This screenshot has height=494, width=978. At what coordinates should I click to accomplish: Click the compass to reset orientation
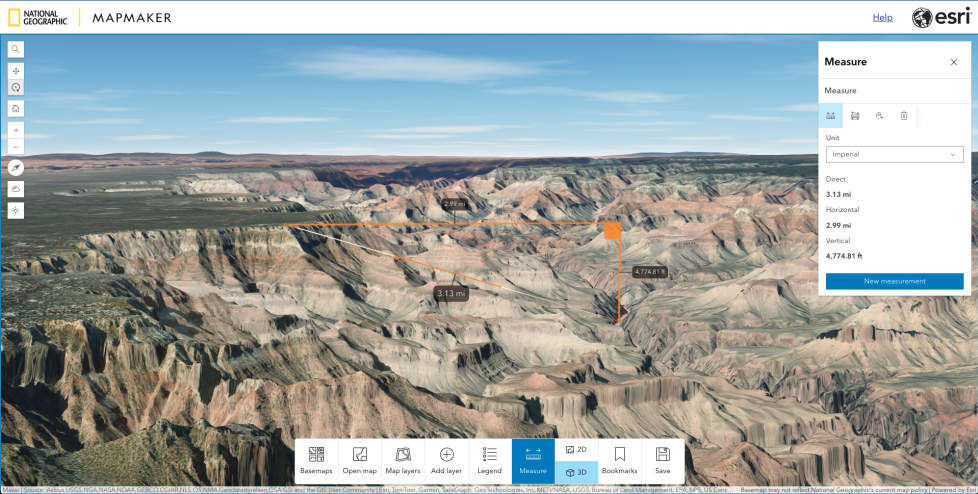[x=16, y=168]
